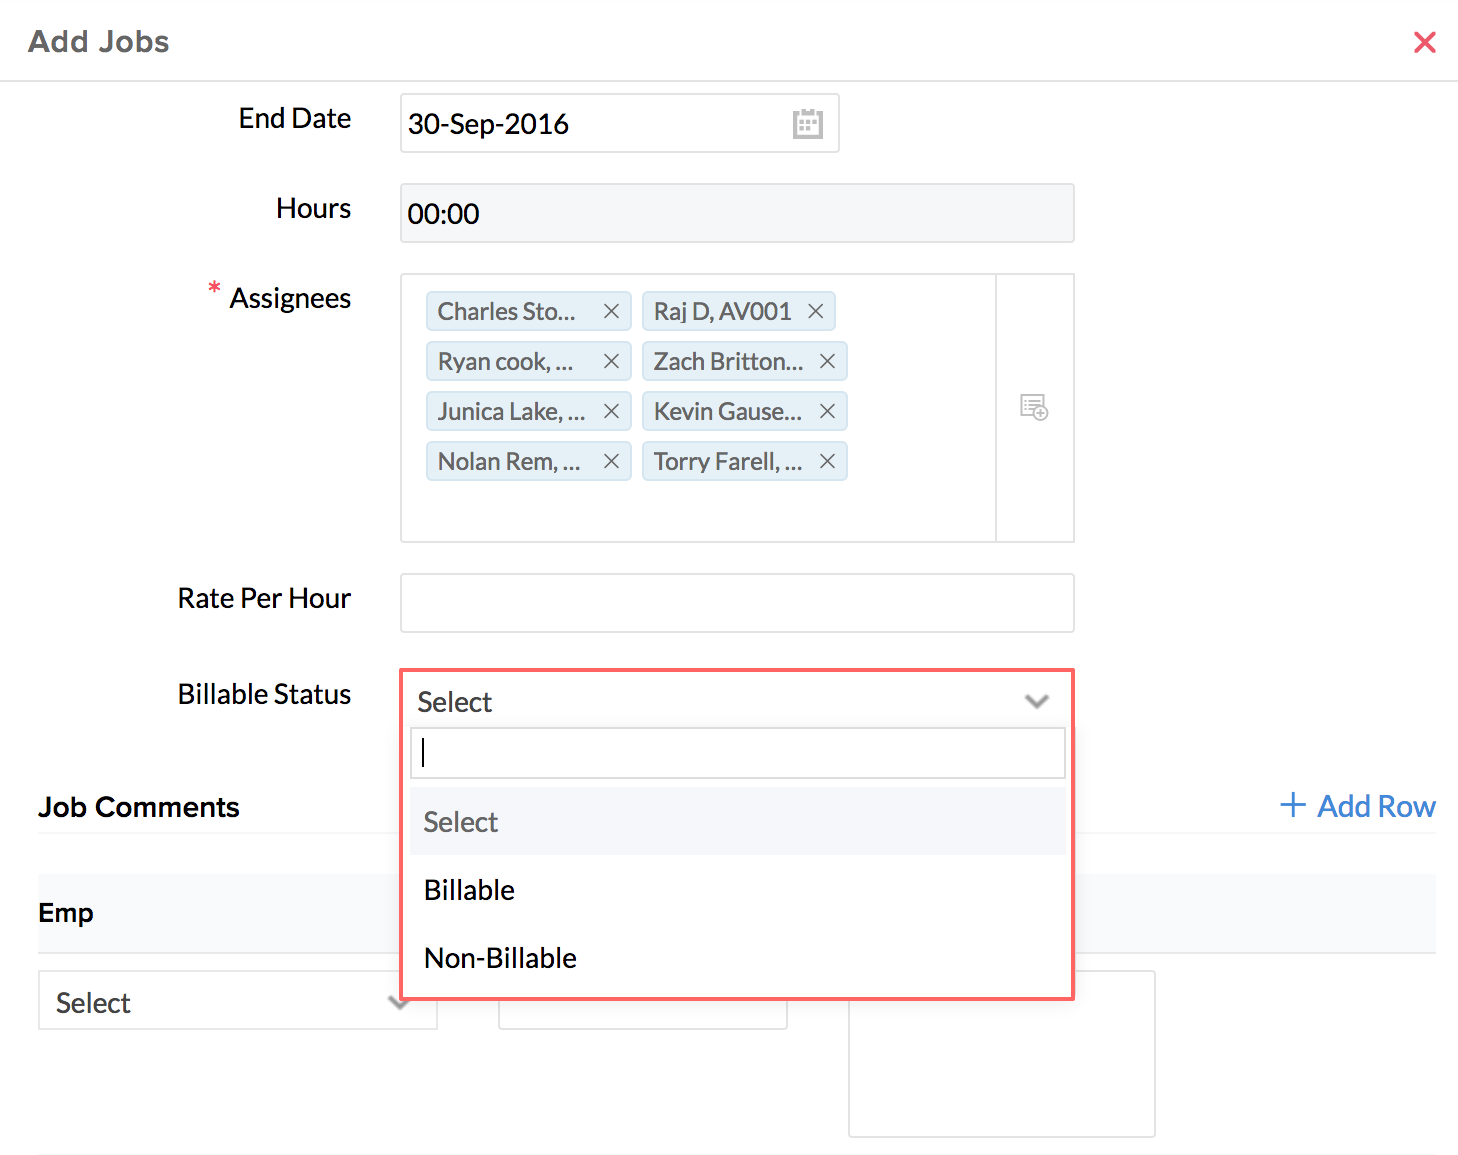Choose Billable from the status list
Viewport: 1458px width, 1155px height.
469,890
